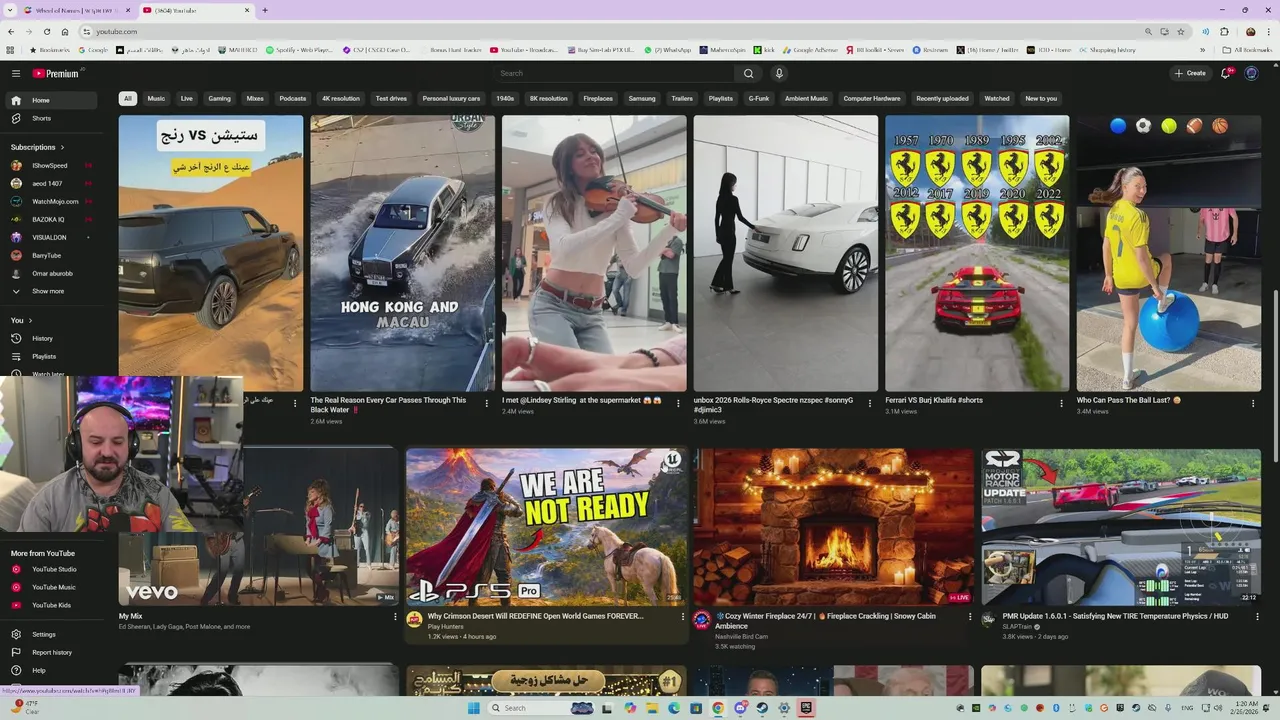1280x720 pixels.
Task: Select the Gaming filter chip
Action: click(219, 98)
